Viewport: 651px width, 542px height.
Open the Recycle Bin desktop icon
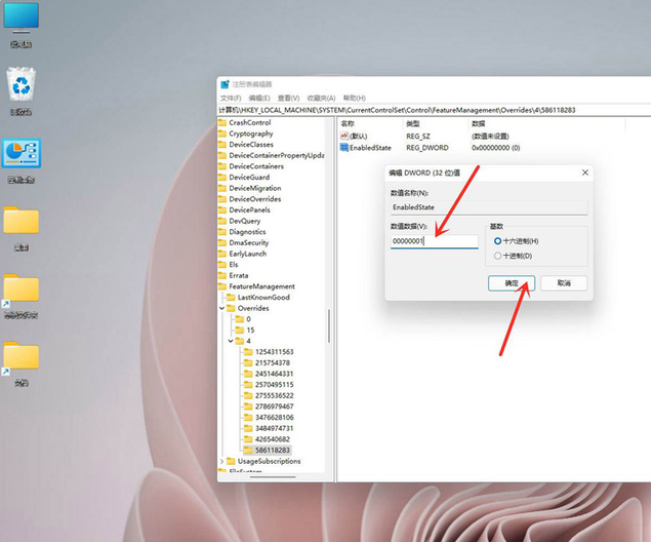[x=21, y=85]
